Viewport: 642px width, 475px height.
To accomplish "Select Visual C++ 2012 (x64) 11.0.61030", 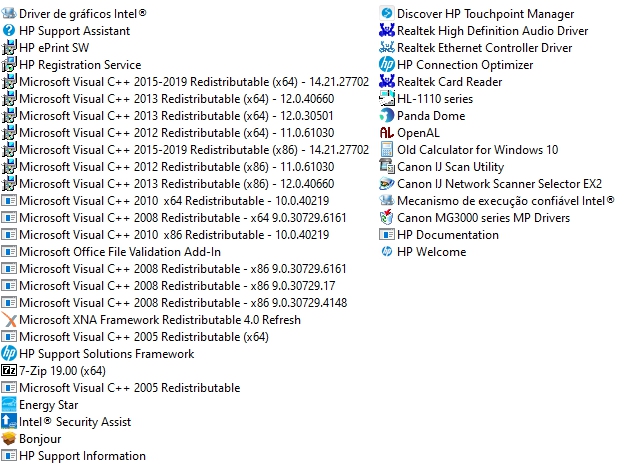I will 177,133.
